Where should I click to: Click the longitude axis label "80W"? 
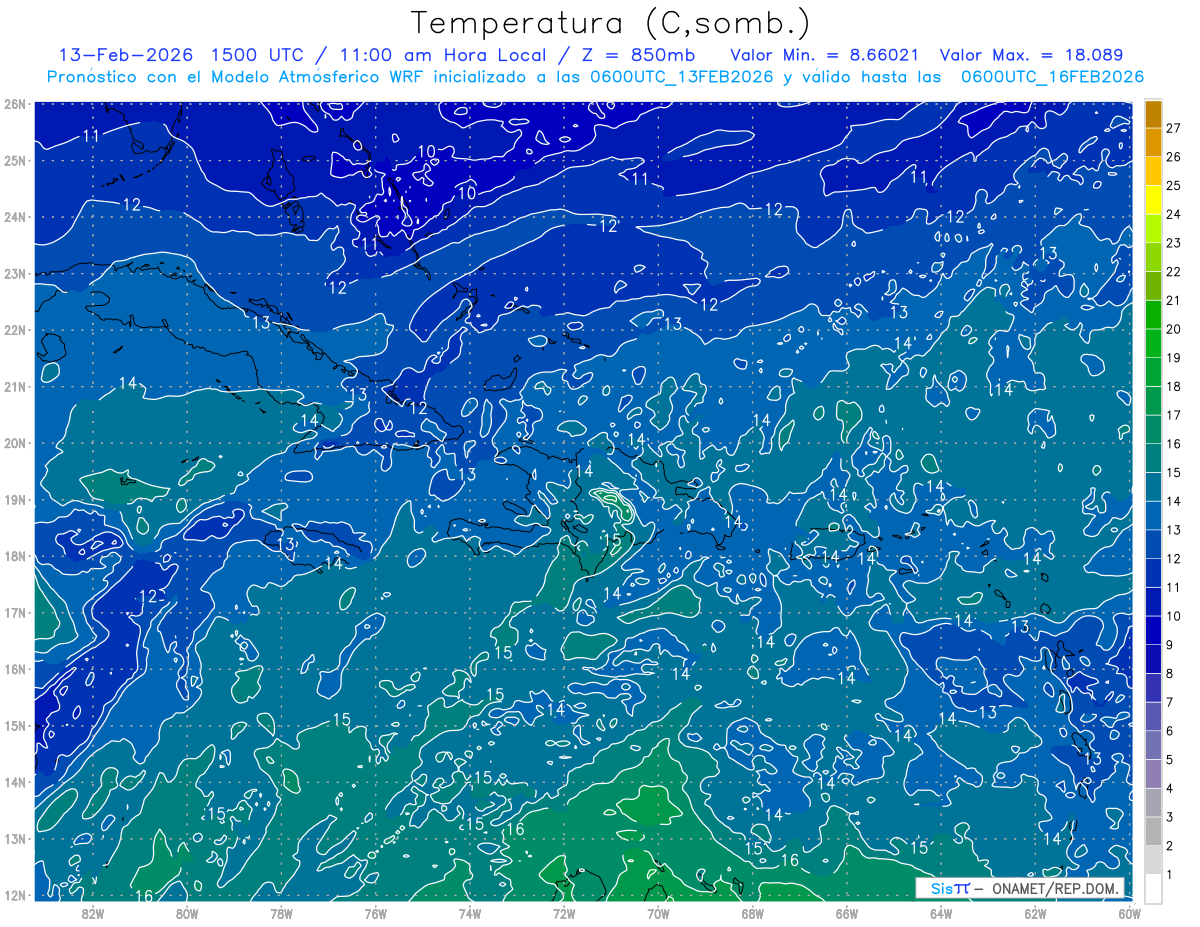coord(187,913)
